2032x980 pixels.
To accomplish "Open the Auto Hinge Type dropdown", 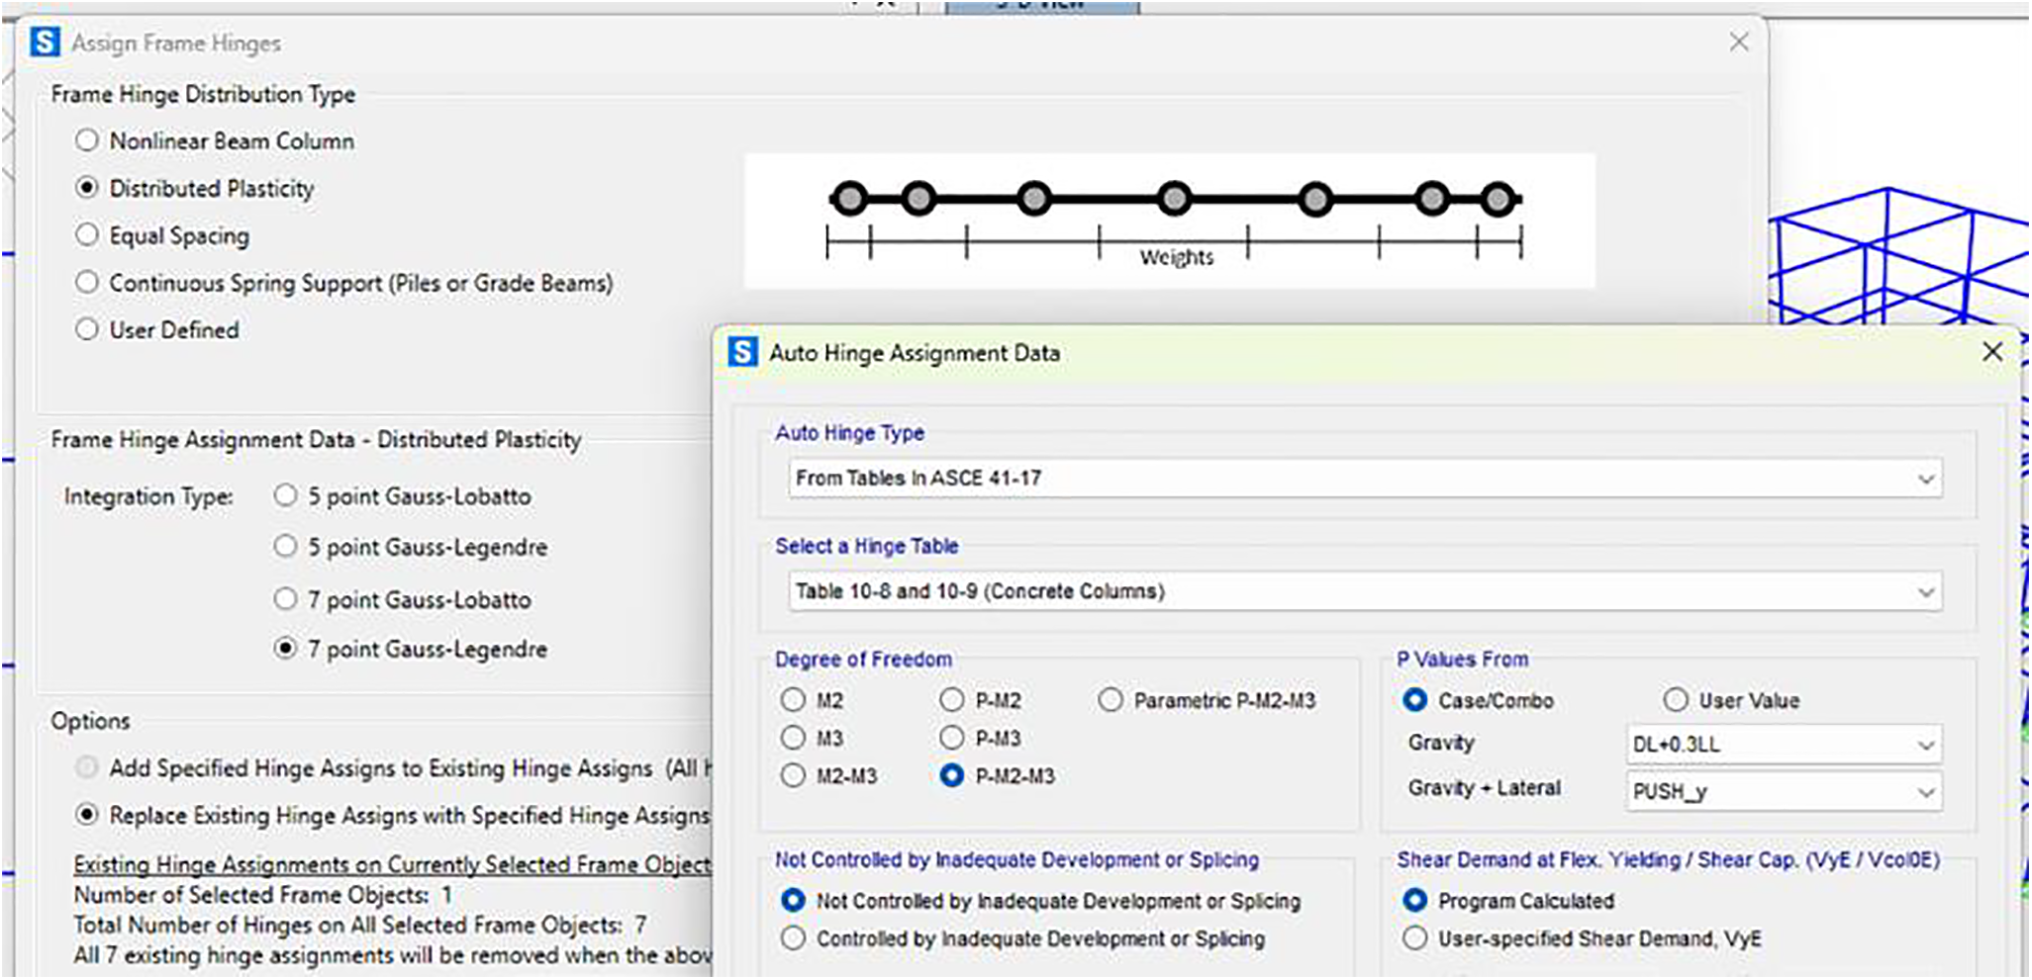I will [x=1364, y=479].
